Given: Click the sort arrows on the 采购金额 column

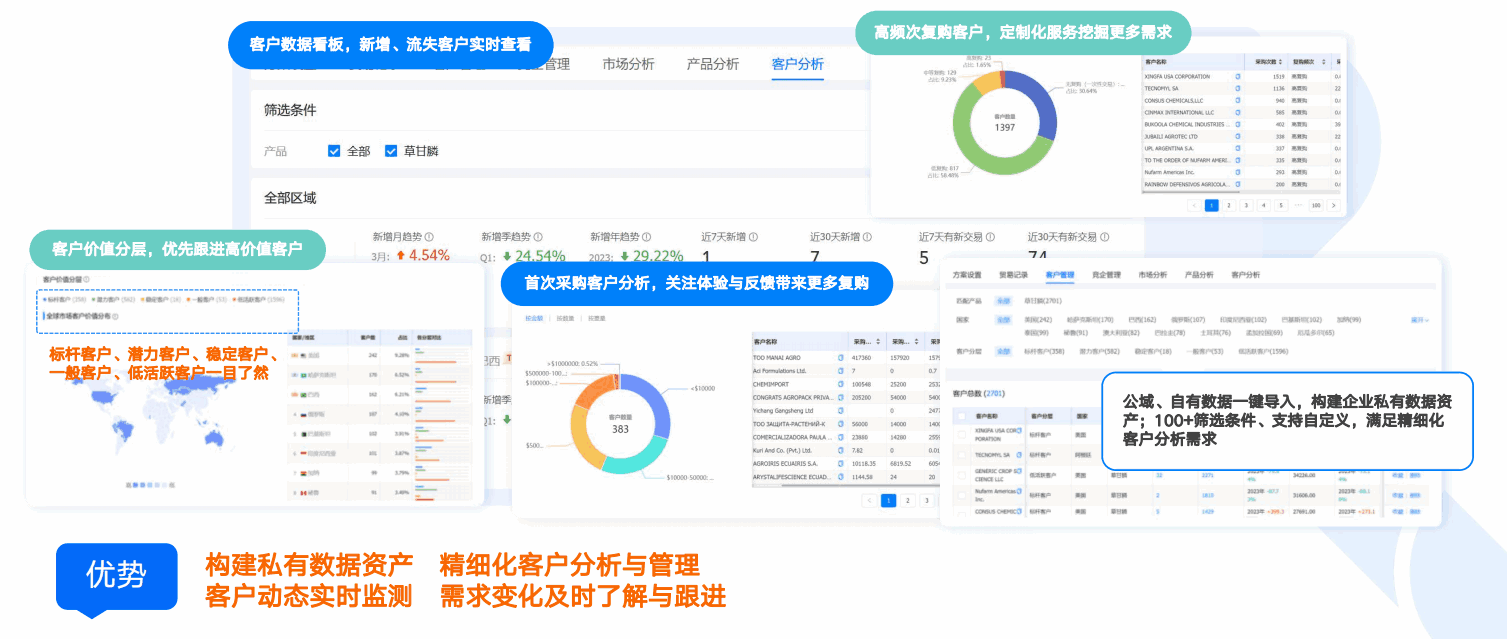Looking at the screenshot, I should tap(877, 342).
